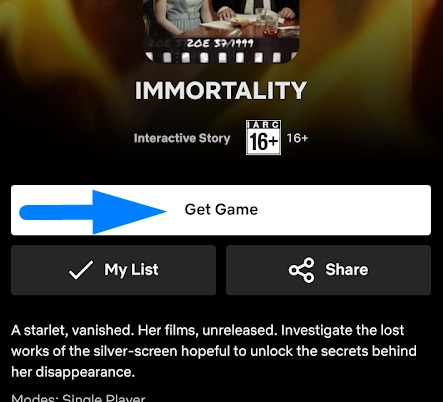The height and width of the screenshot is (402, 443).
Task: Click the ZOE 37/1999 film strip caption
Action: [x=220, y=43]
